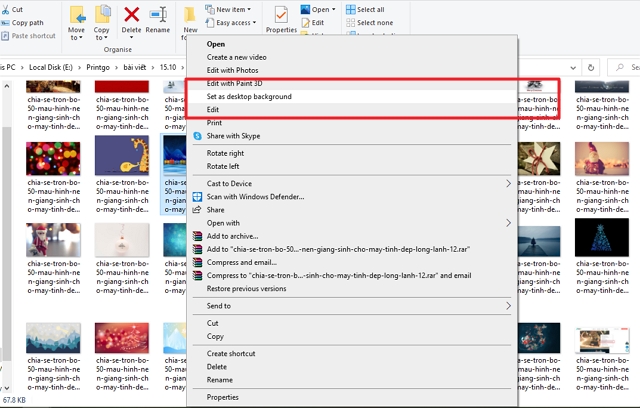The height and width of the screenshot is (408, 640).
Task: Click the Cut scissors icon in ribbon
Action: 5,9
